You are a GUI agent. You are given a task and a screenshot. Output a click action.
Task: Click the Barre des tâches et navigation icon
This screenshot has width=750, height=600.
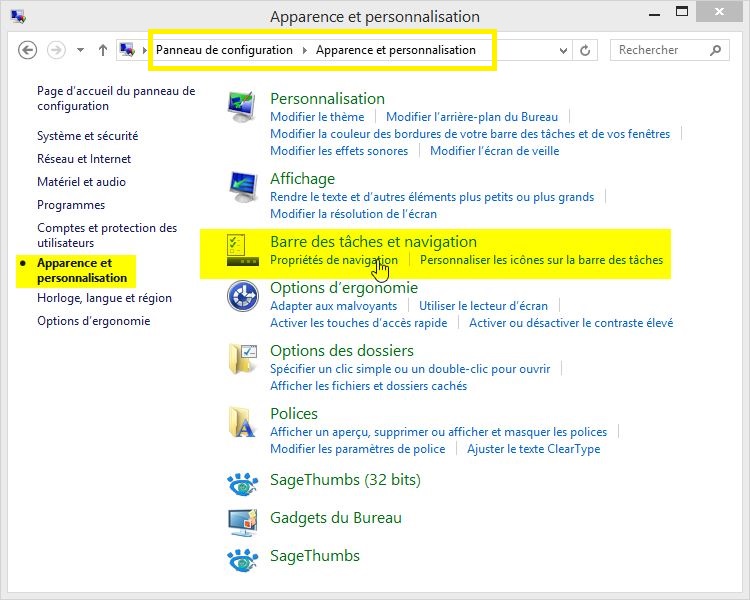(x=243, y=252)
